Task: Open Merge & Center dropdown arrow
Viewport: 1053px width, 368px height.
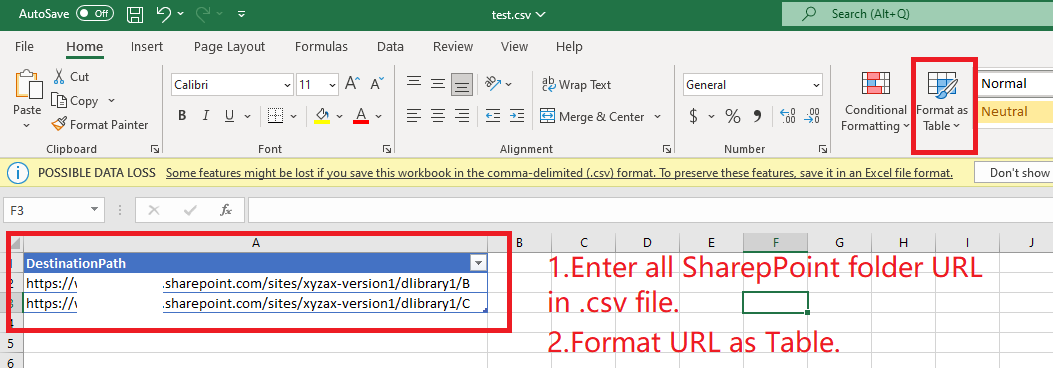Action: tap(657, 116)
